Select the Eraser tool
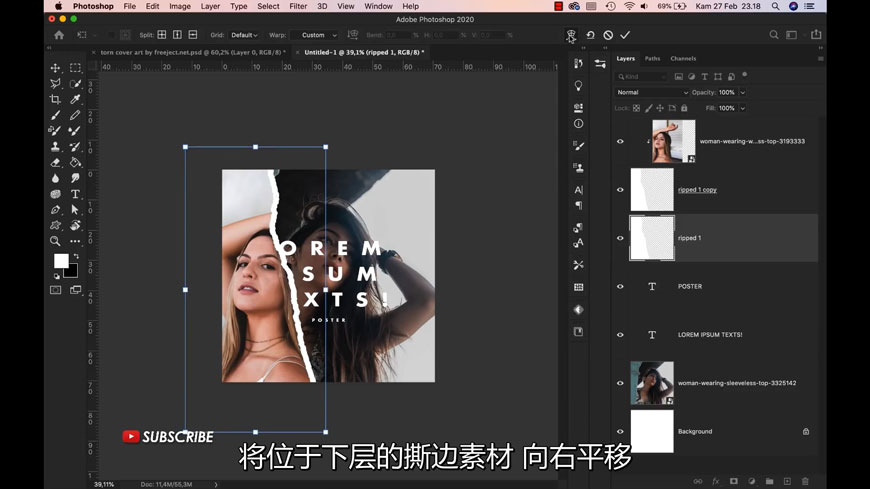 55,163
